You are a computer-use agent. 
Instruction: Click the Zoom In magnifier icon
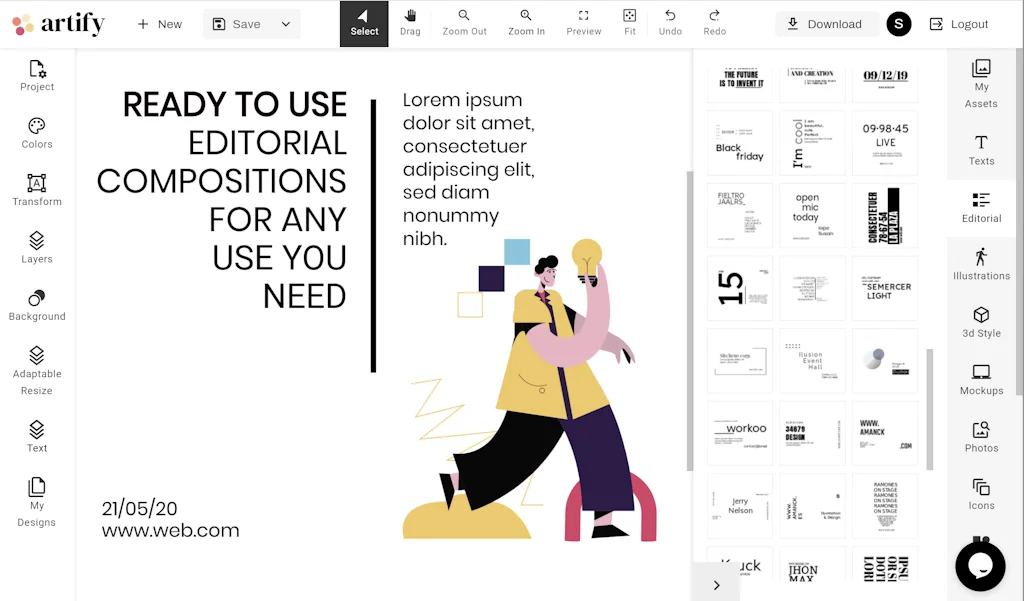pyautogui.click(x=526, y=22)
